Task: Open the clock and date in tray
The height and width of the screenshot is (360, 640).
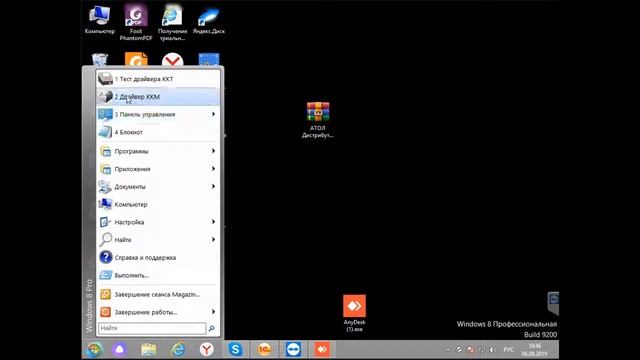Action: 534,350
